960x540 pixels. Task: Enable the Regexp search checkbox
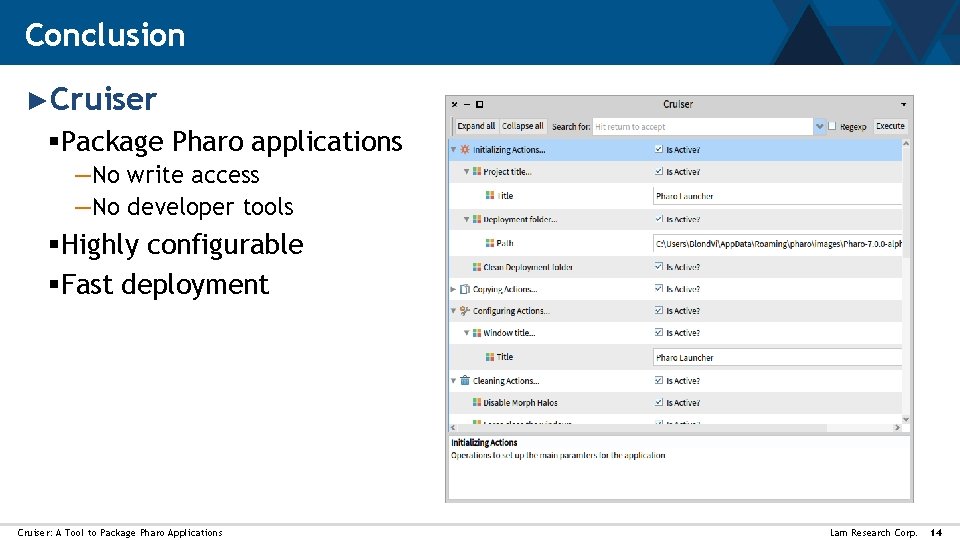point(832,126)
